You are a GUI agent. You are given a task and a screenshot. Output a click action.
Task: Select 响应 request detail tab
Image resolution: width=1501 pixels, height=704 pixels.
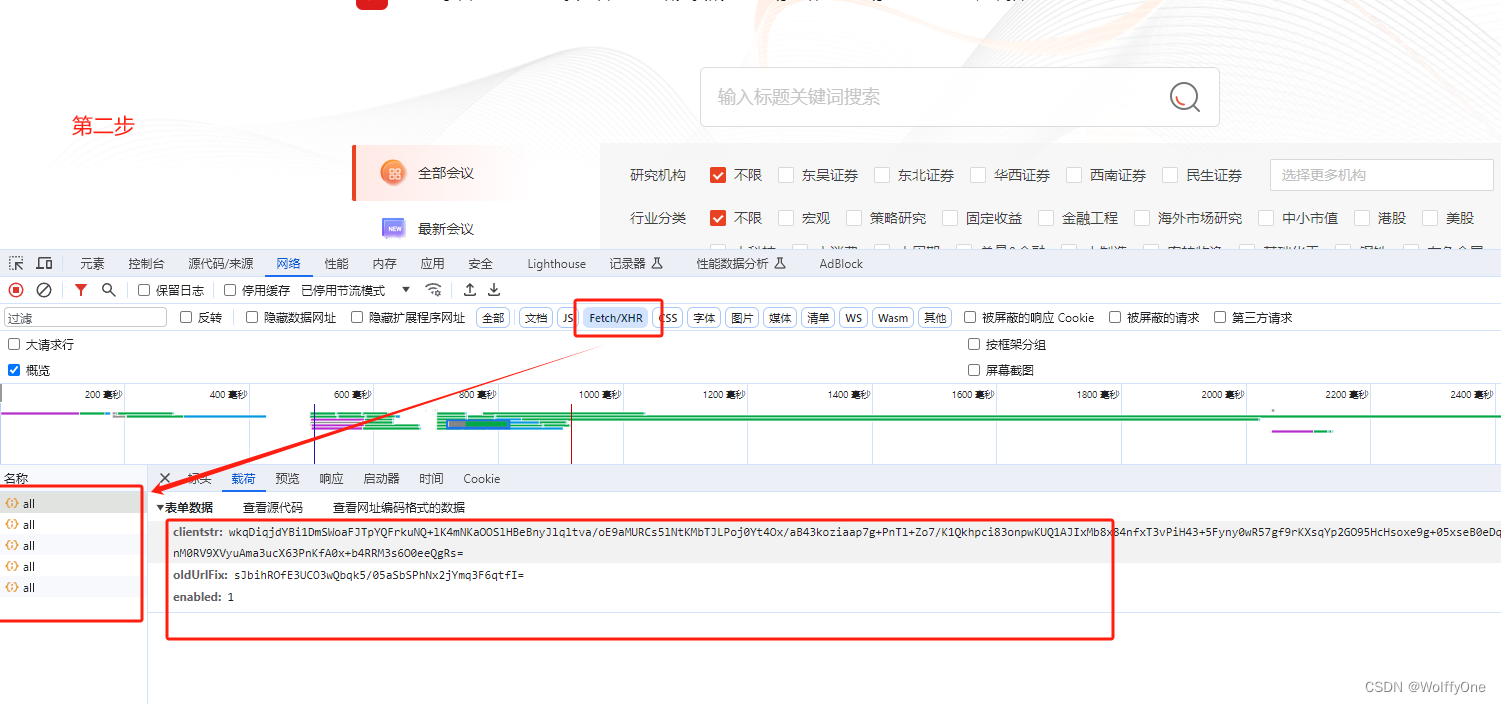coord(331,479)
